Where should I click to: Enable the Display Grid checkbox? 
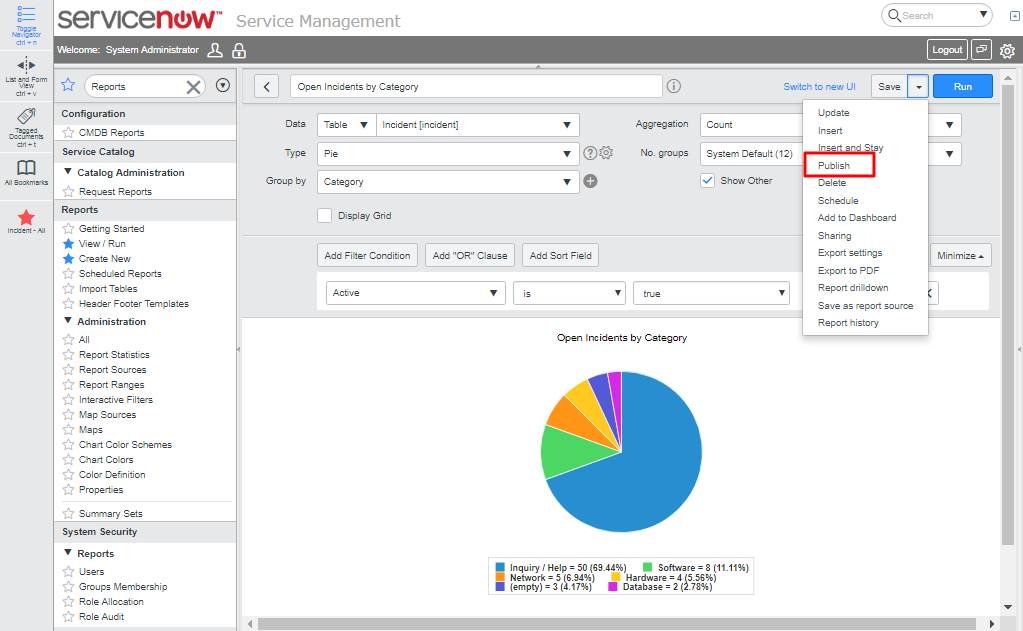tap(324, 215)
